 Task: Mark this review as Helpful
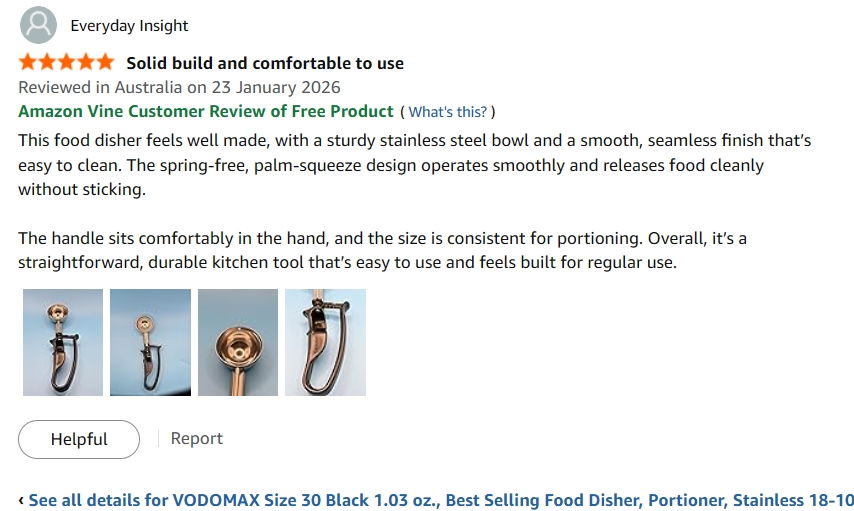click(x=79, y=439)
